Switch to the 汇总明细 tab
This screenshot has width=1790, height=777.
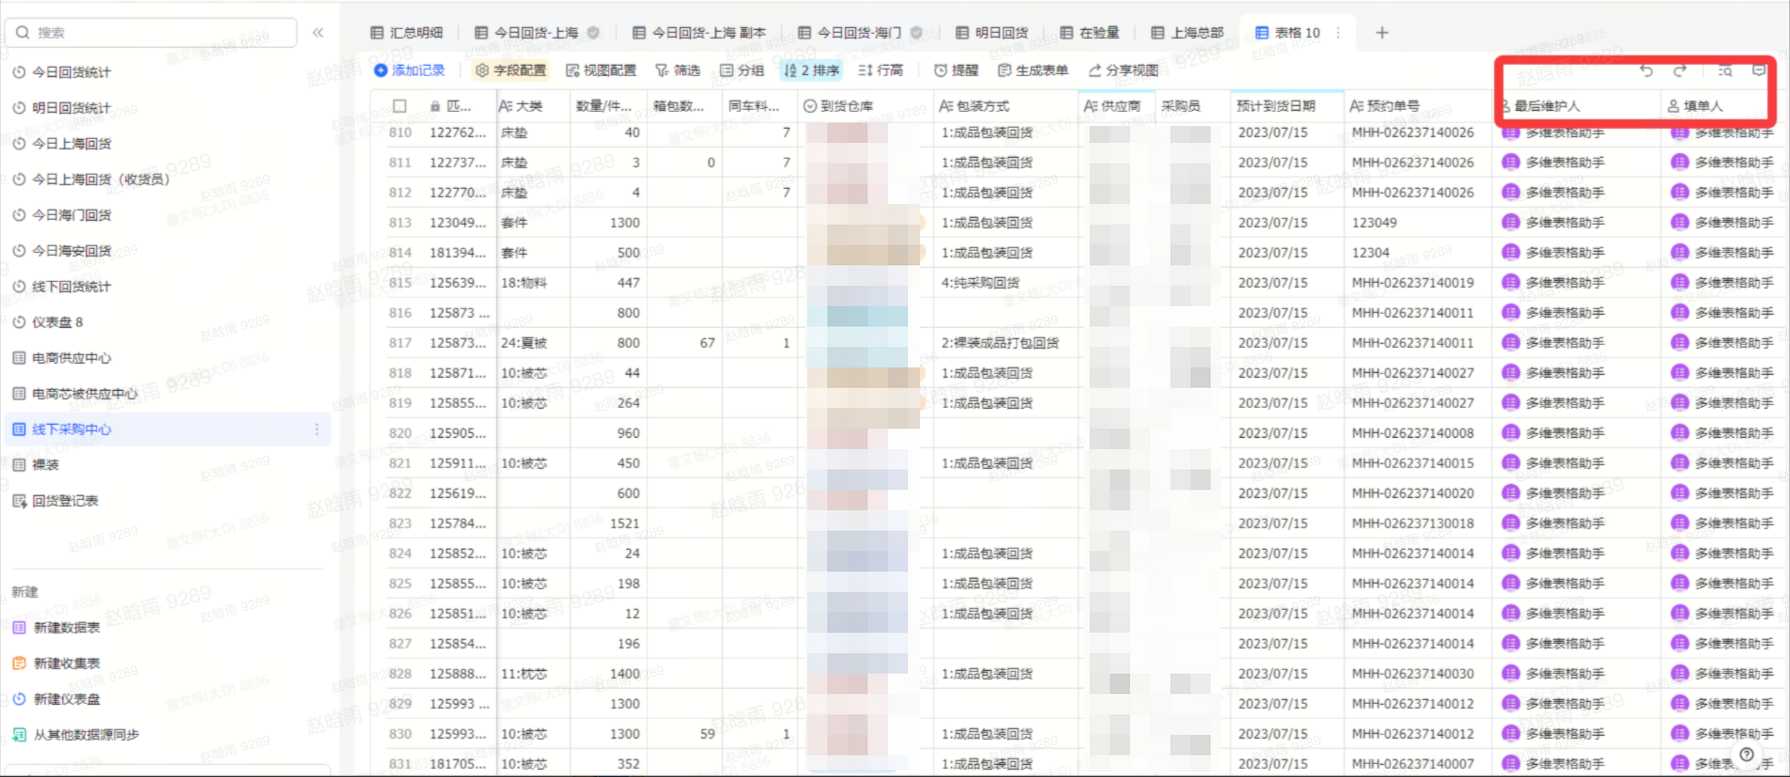pyautogui.click(x=407, y=33)
